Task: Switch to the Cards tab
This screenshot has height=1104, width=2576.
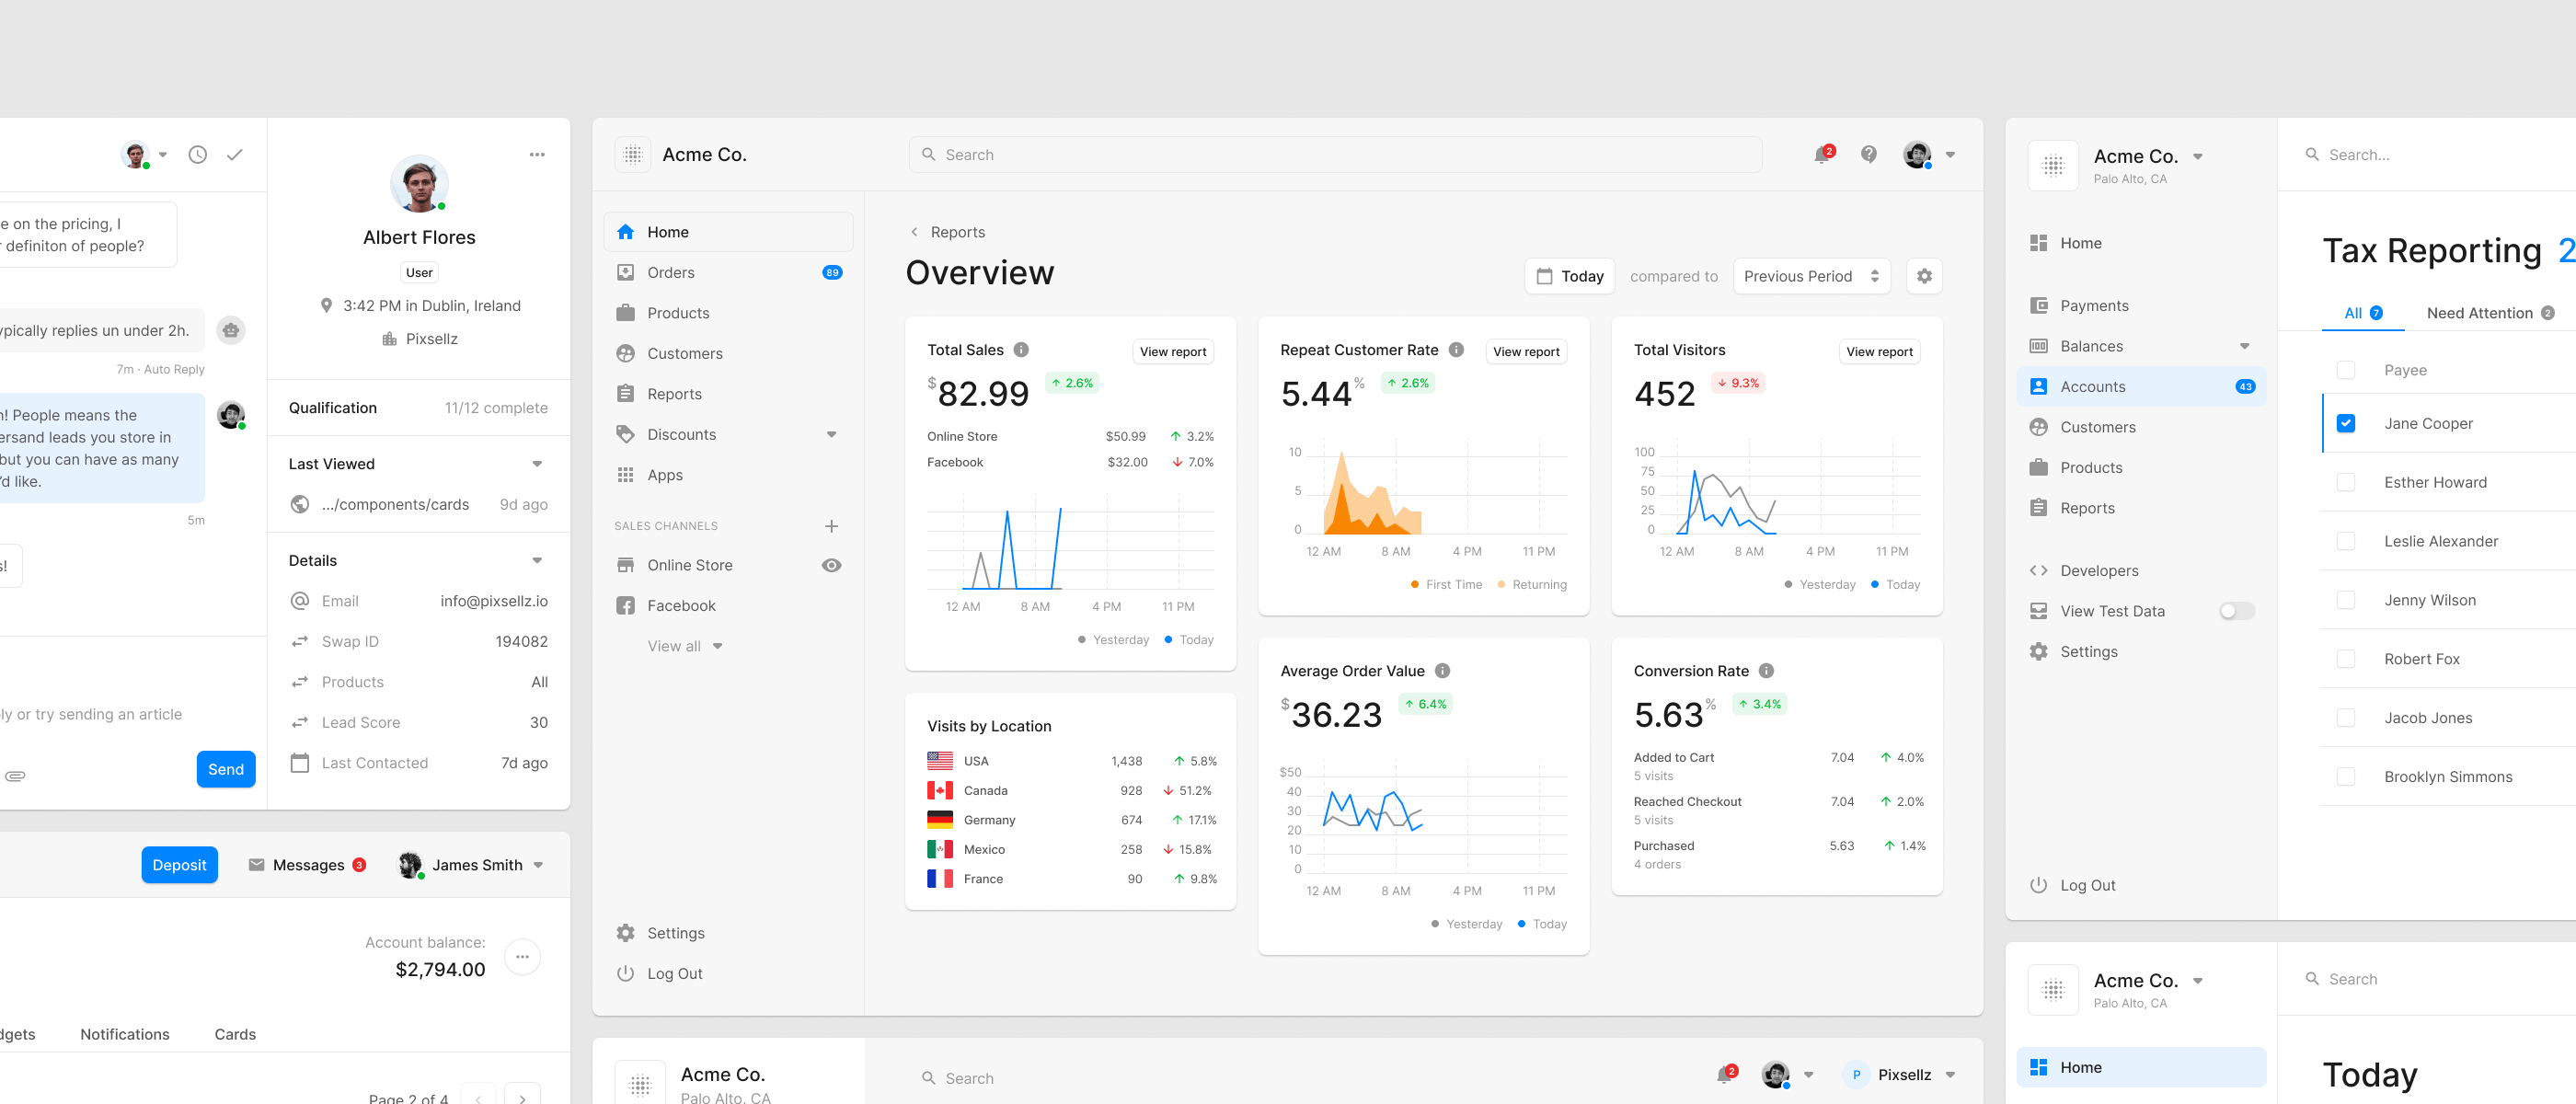Action: (x=234, y=1034)
